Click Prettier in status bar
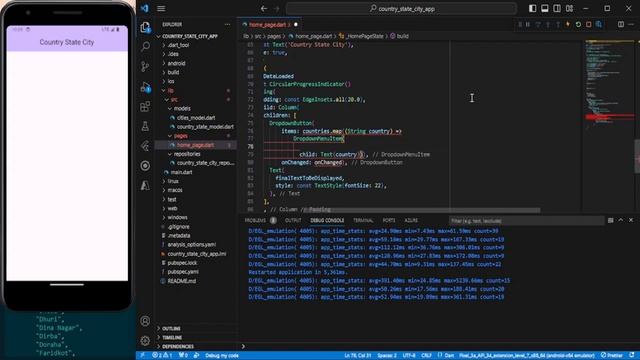The width and height of the screenshot is (640, 360). point(611,356)
